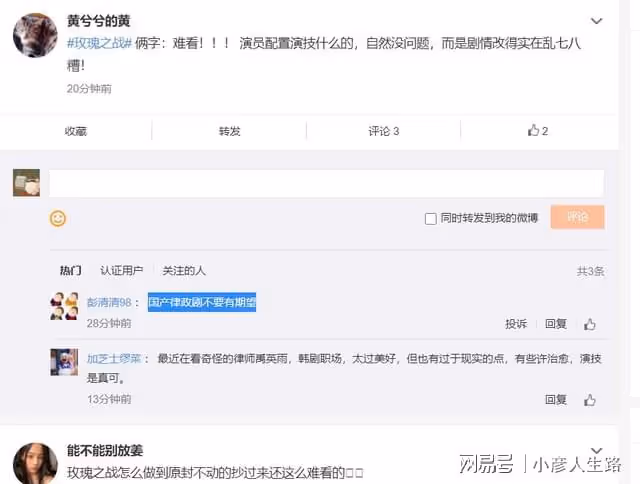The width and height of the screenshot is (640, 484).
Task: Like the post with 2 likes
Action: point(538,131)
